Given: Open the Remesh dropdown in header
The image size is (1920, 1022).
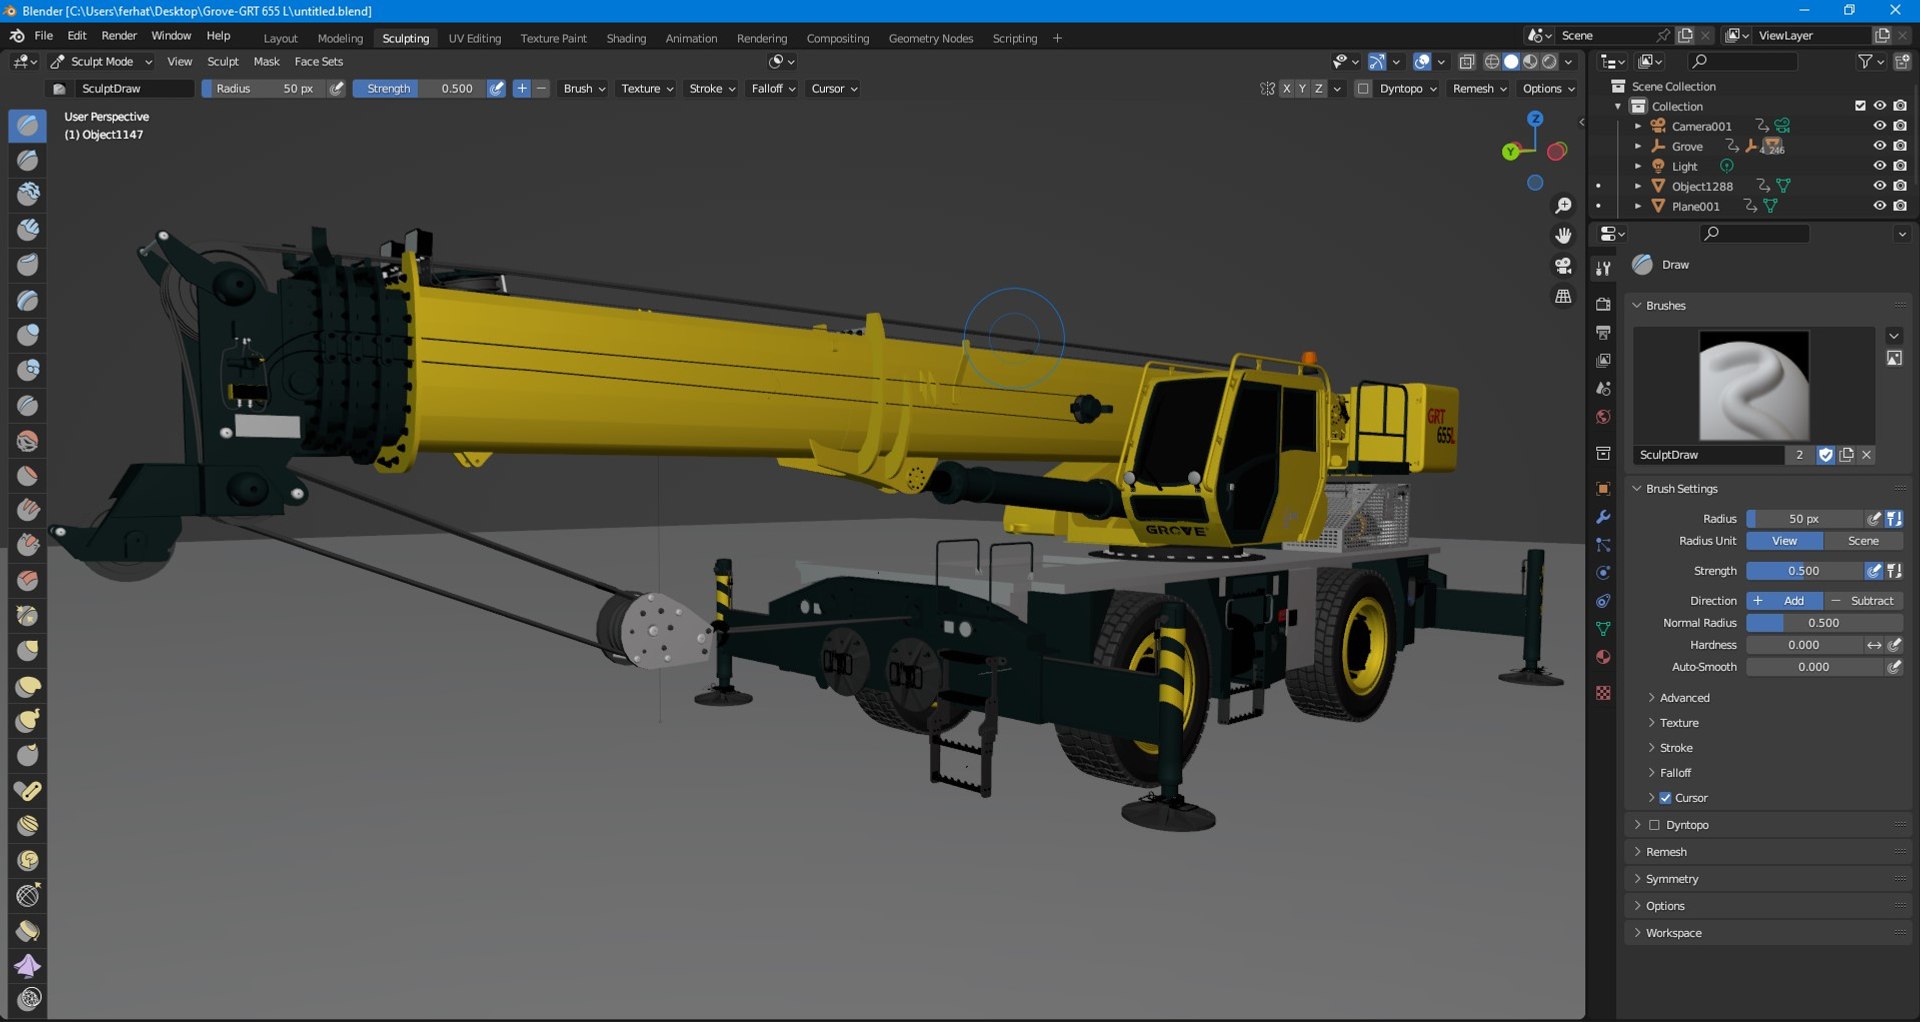Looking at the screenshot, I should point(1480,89).
